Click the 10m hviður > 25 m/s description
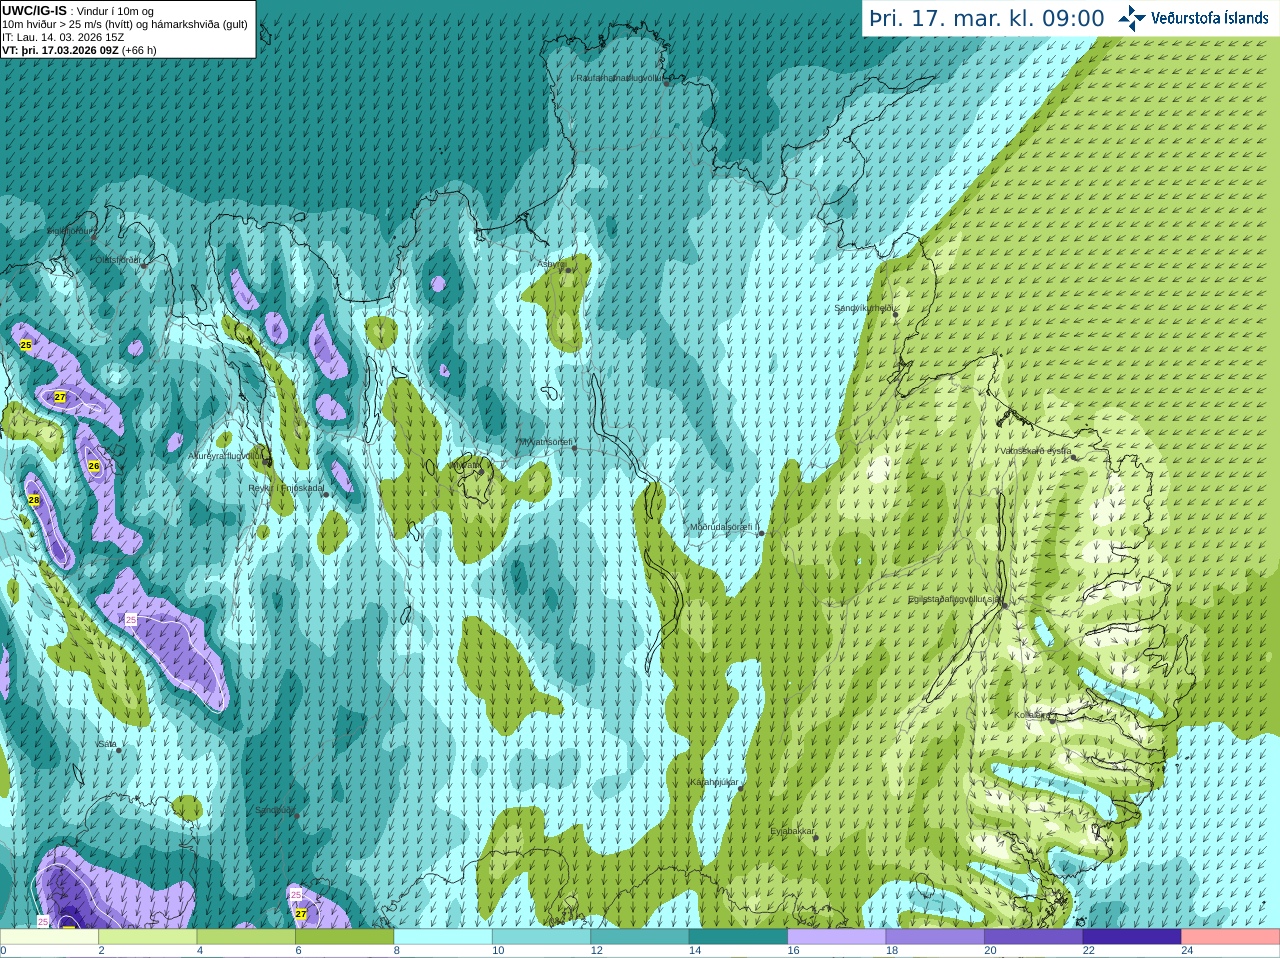 click(x=125, y=24)
